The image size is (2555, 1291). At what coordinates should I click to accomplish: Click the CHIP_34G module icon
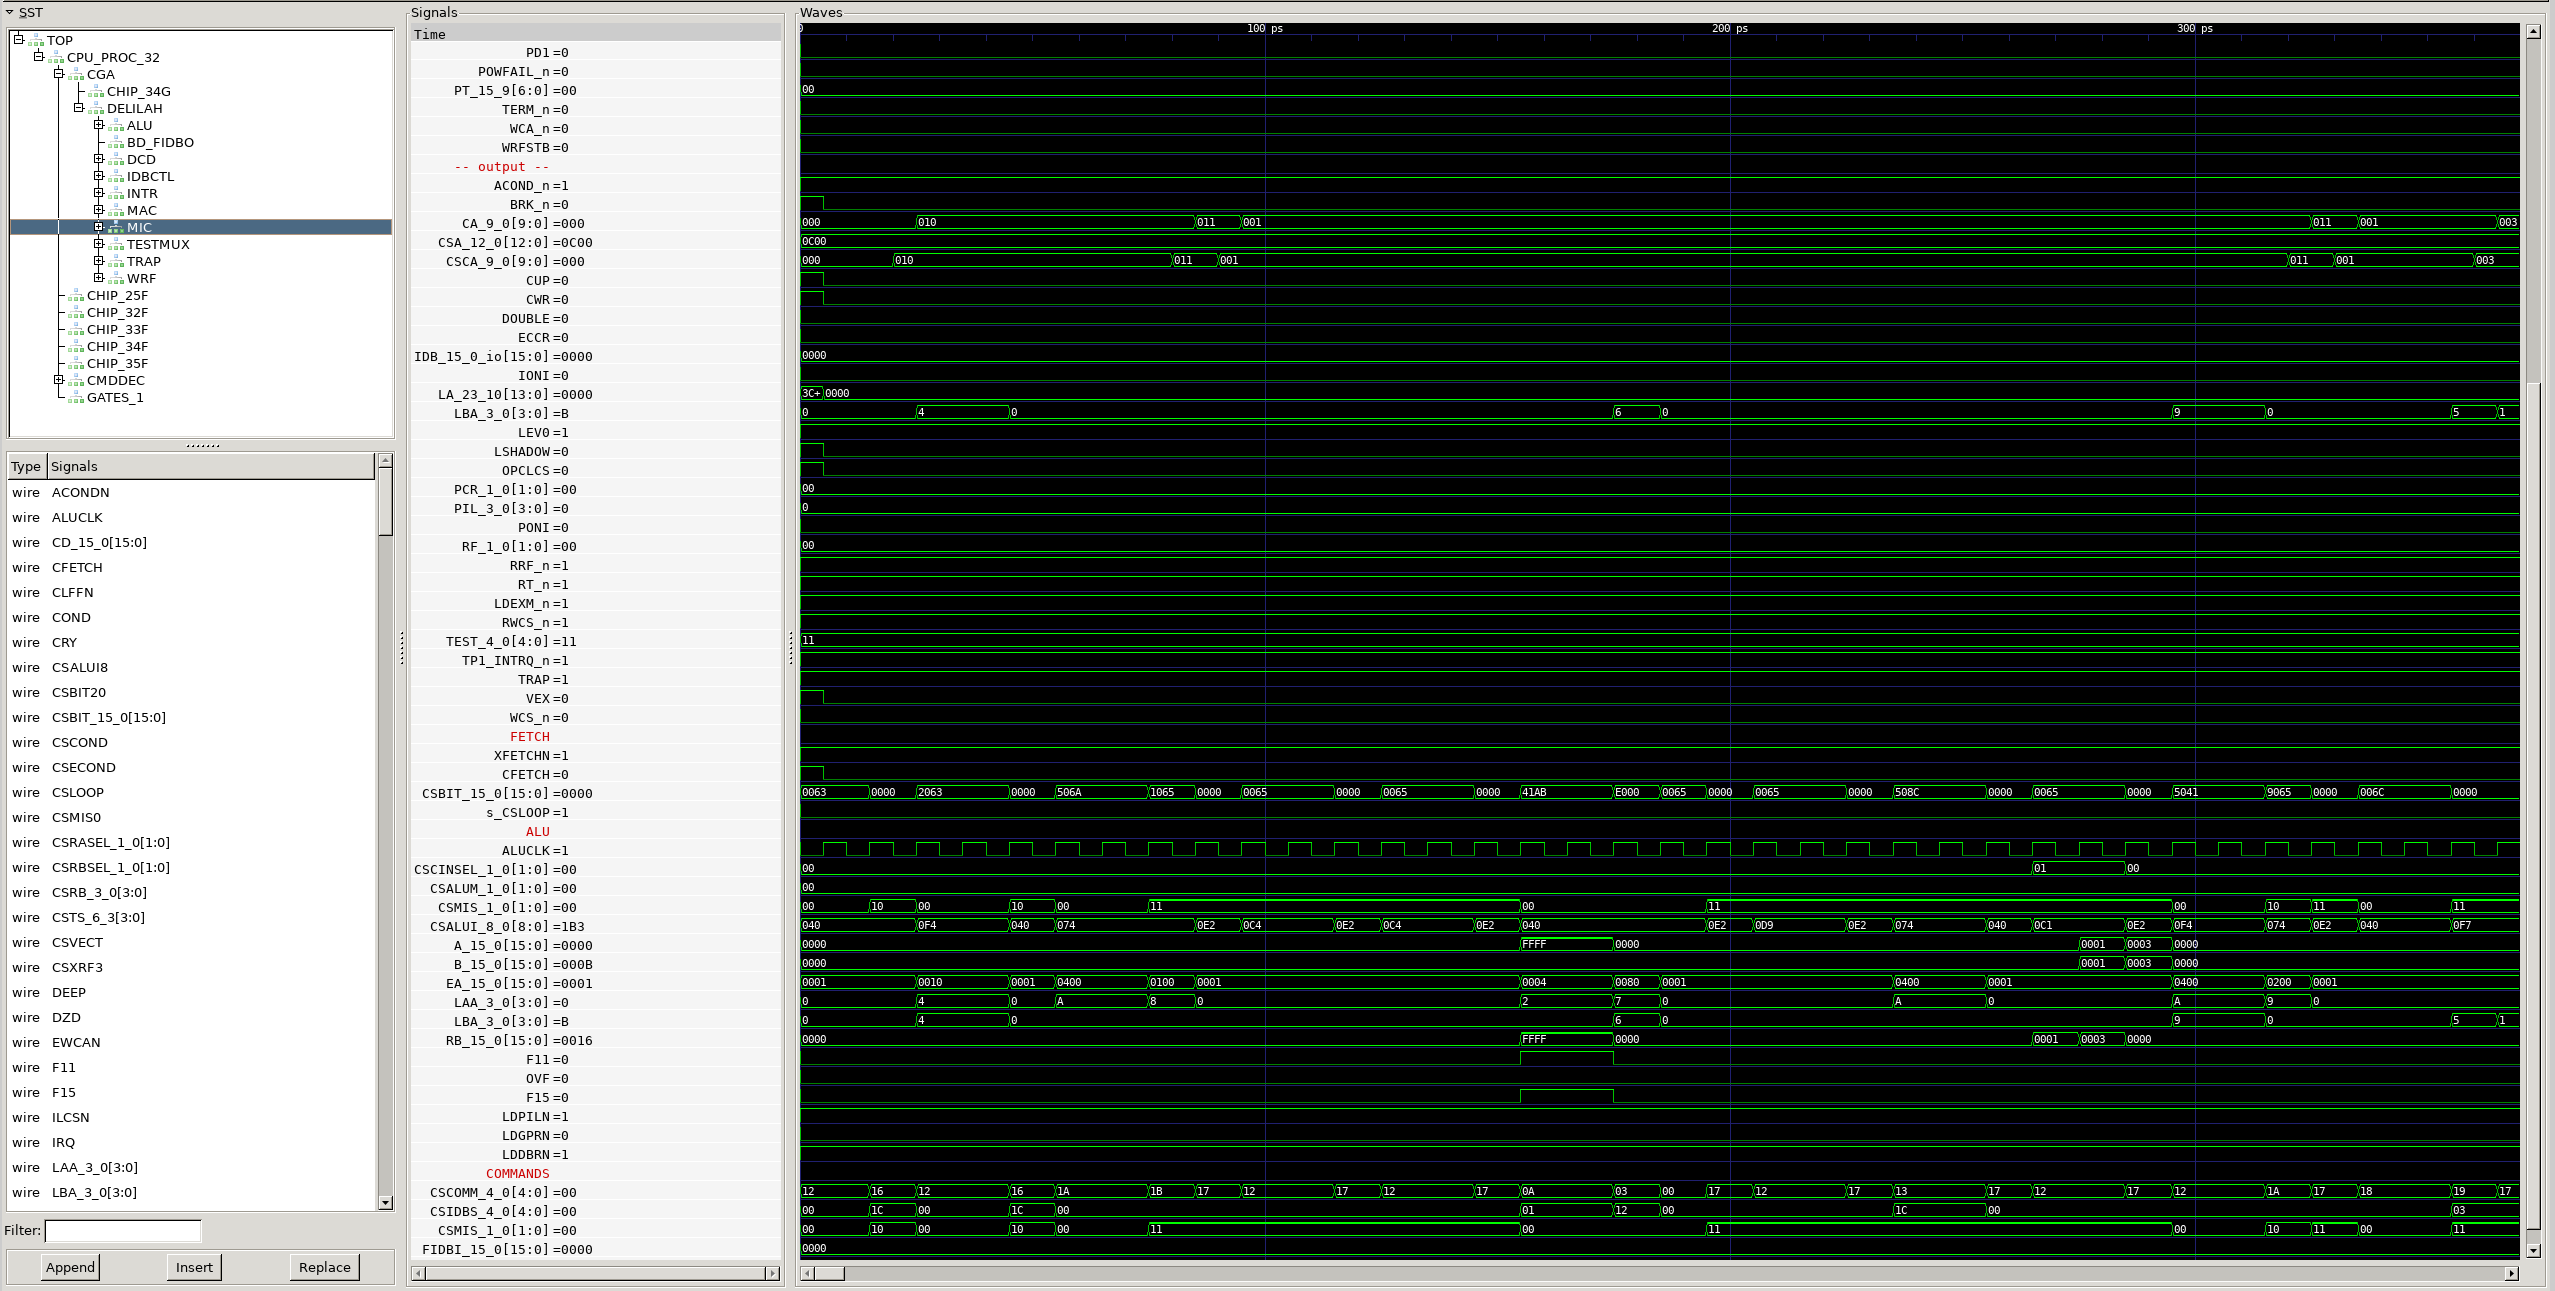(x=96, y=92)
